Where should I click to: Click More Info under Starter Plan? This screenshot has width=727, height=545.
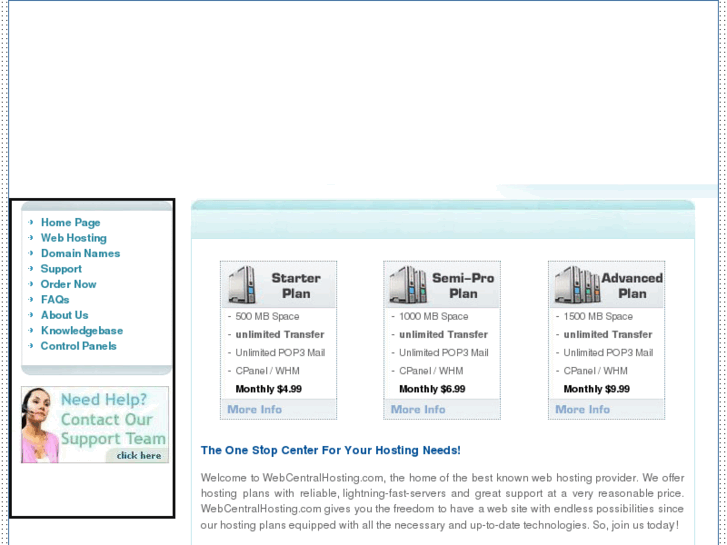[x=255, y=410]
